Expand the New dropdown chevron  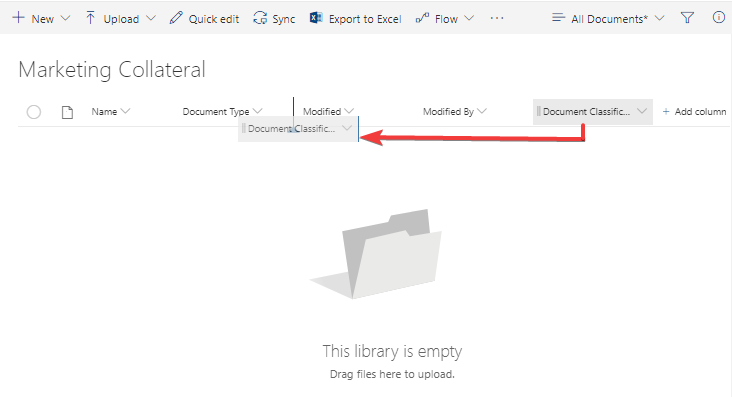(65, 18)
